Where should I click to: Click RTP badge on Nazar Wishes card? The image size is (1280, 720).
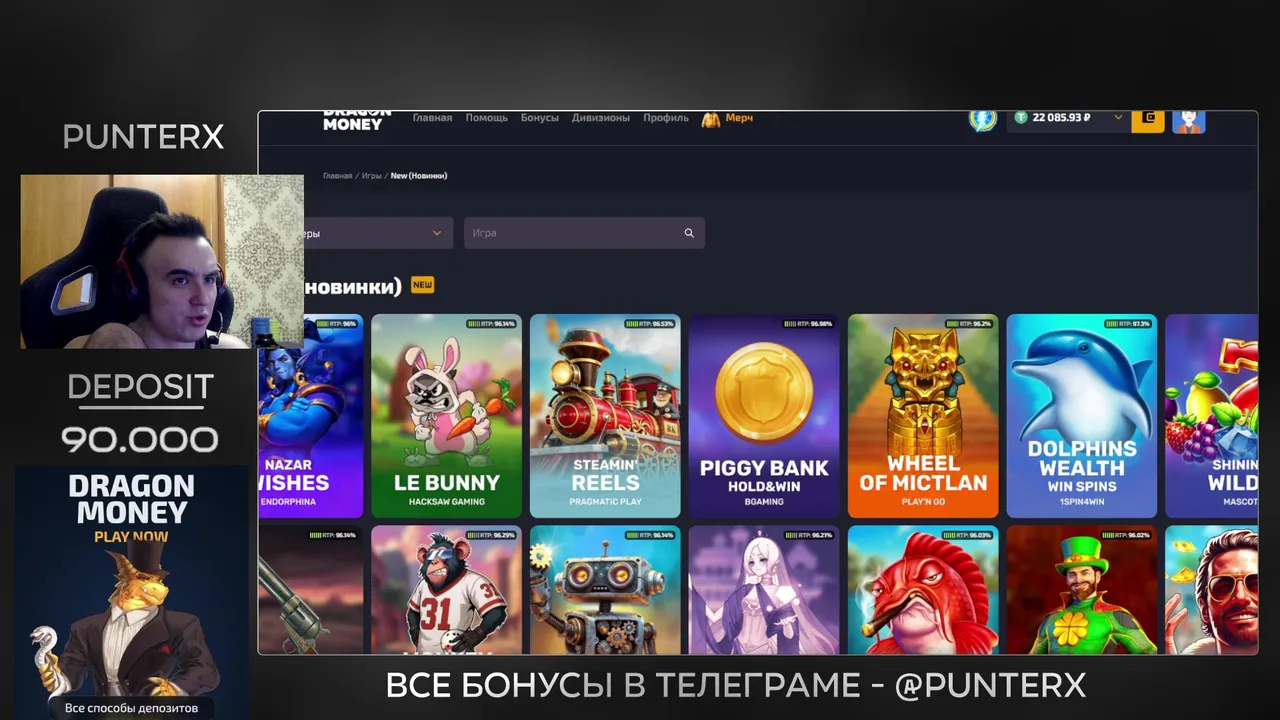tap(336, 324)
